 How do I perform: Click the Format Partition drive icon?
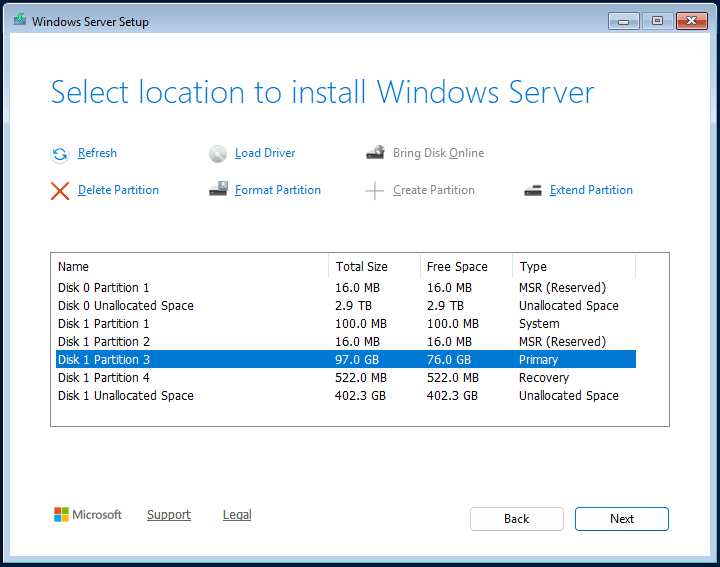tap(218, 189)
